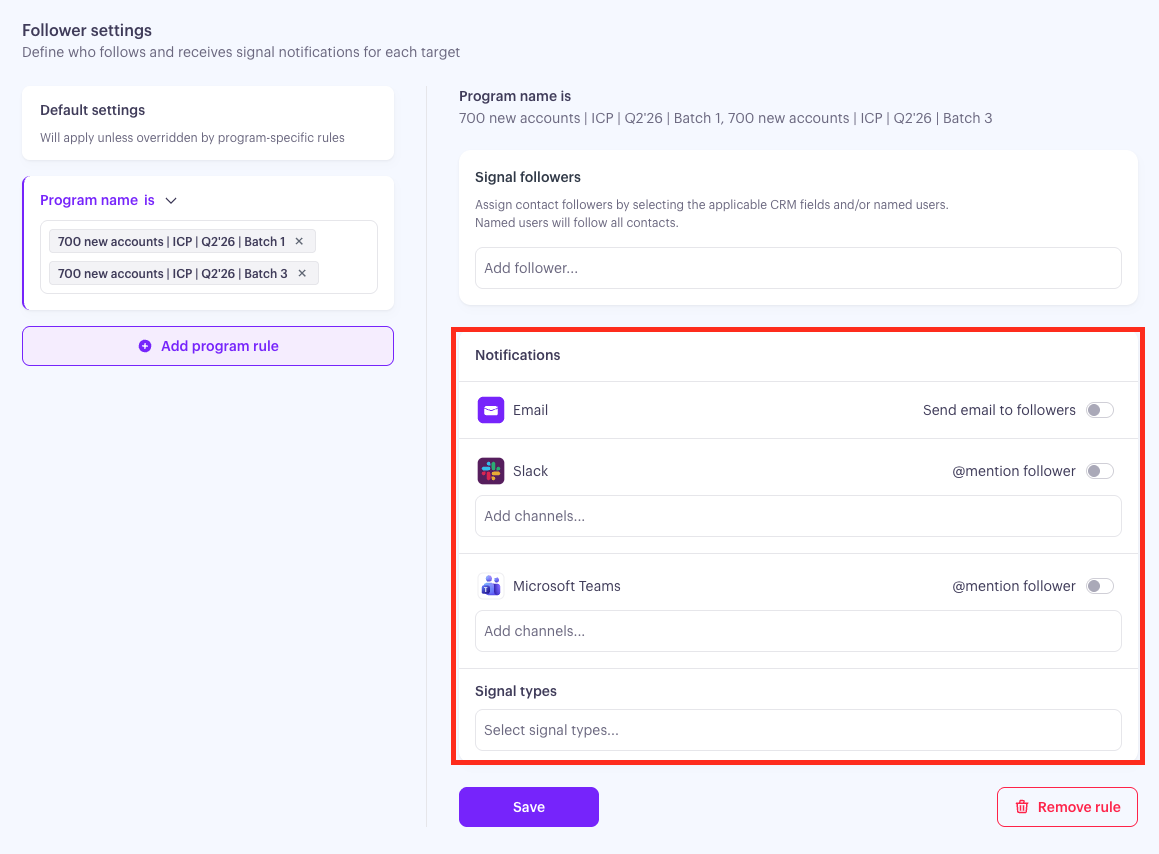This screenshot has height=854, width=1159.
Task: Click the Send email to followers label
Action: 999,410
